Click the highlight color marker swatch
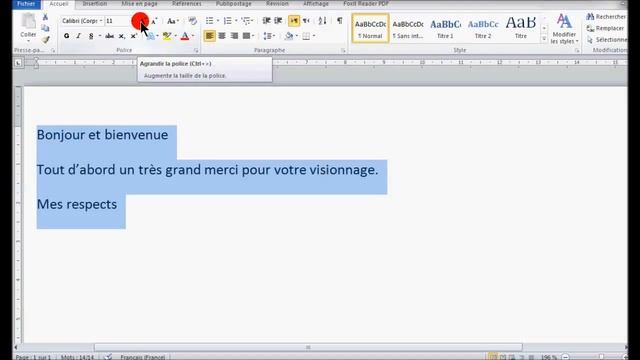The image size is (640, 360). pos(167,36)
